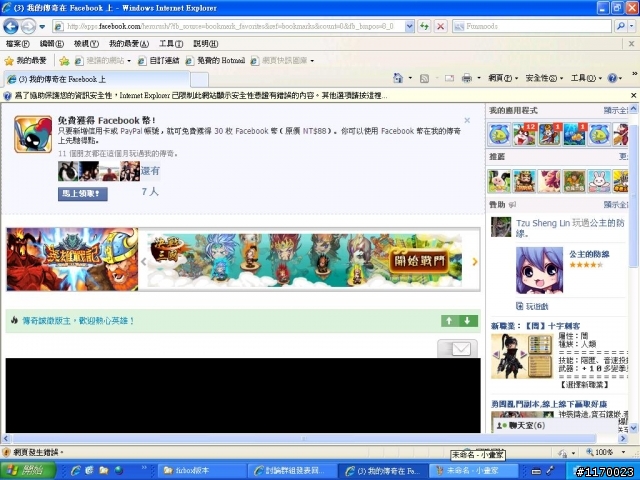Open the 我的最愛 favorites star button
Screen dimensions: 640x480
tap(25, 61)
